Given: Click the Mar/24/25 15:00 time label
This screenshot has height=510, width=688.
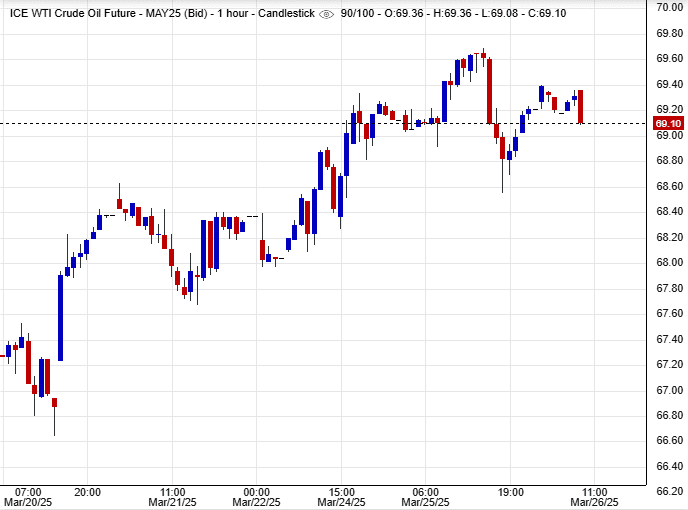Looking at the screenshot, I should coord(343,497).
